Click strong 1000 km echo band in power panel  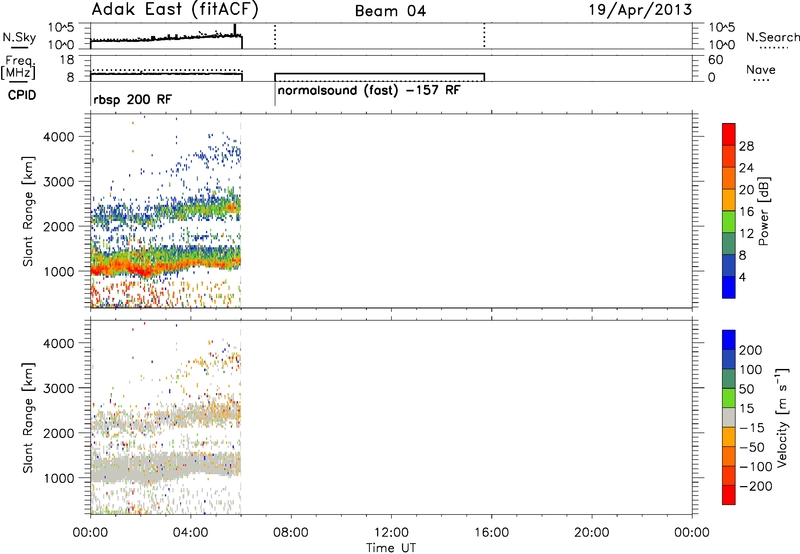tap(165, 263)
